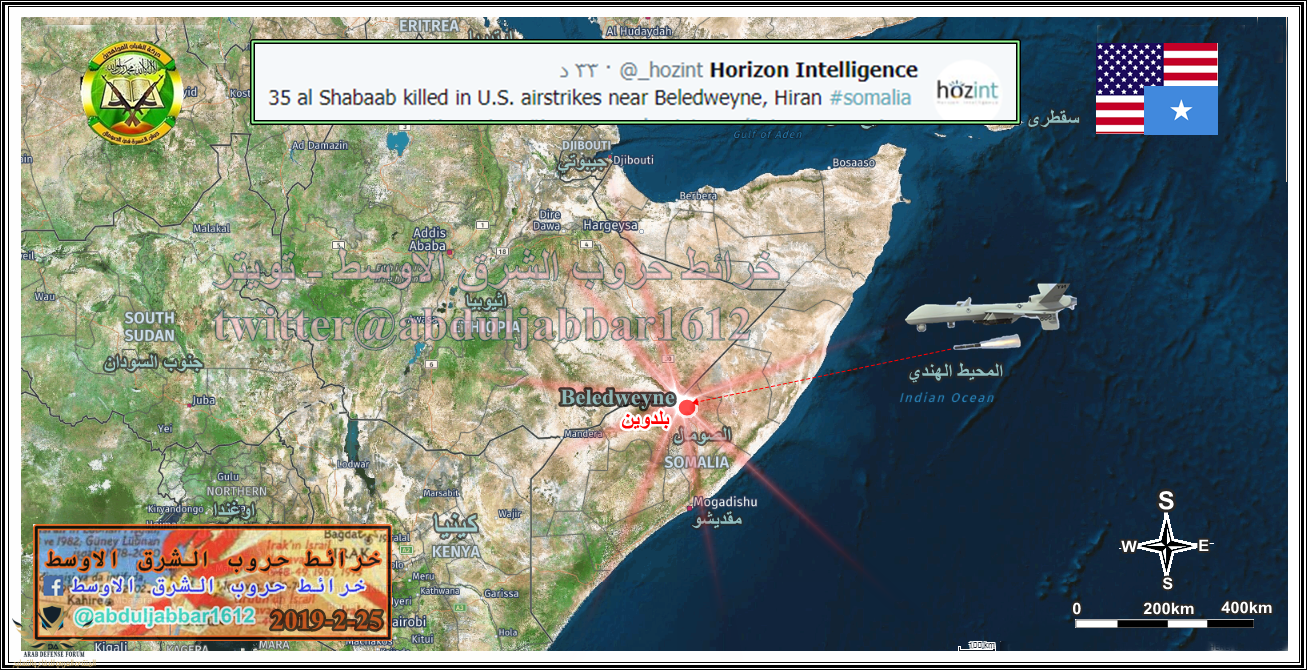Click the Gulf of Aden label
The width and height of the screenshot is (1307, 670).
click(767, 134)
